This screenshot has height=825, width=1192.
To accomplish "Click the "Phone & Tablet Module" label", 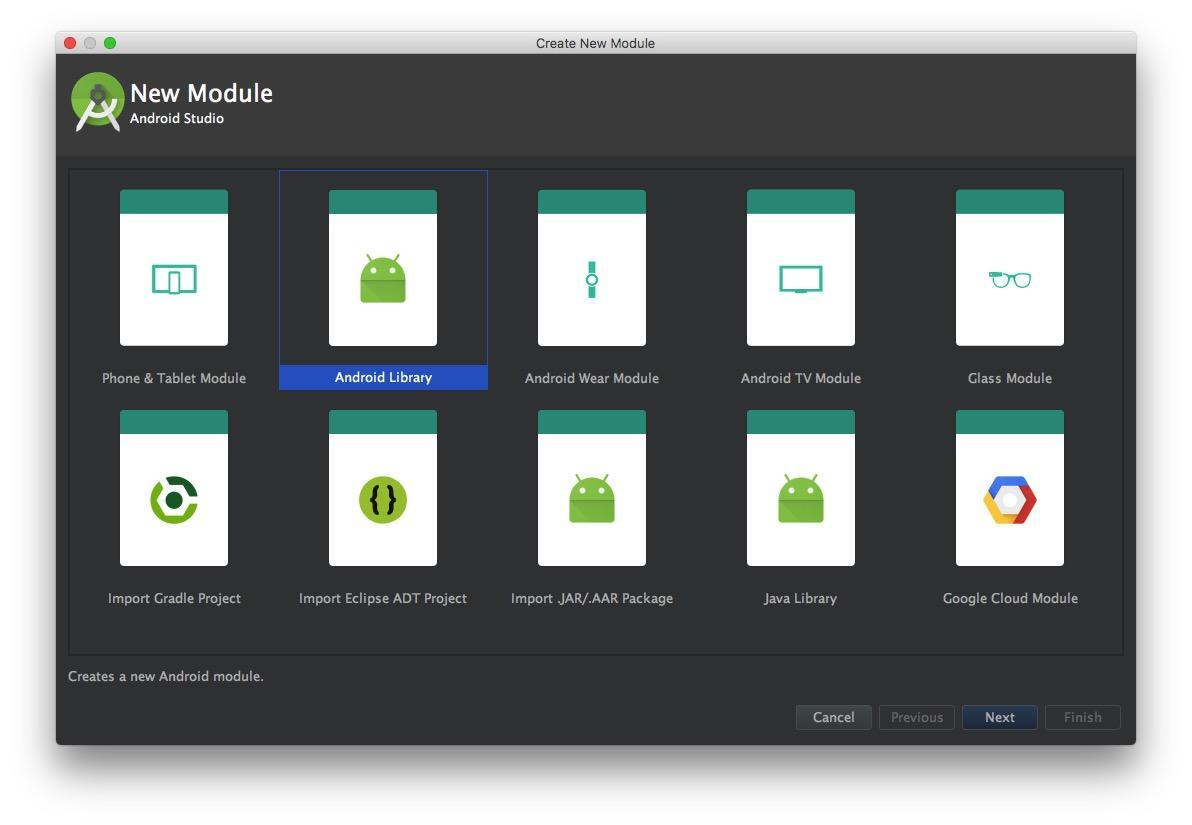I will tap(174, 378).
